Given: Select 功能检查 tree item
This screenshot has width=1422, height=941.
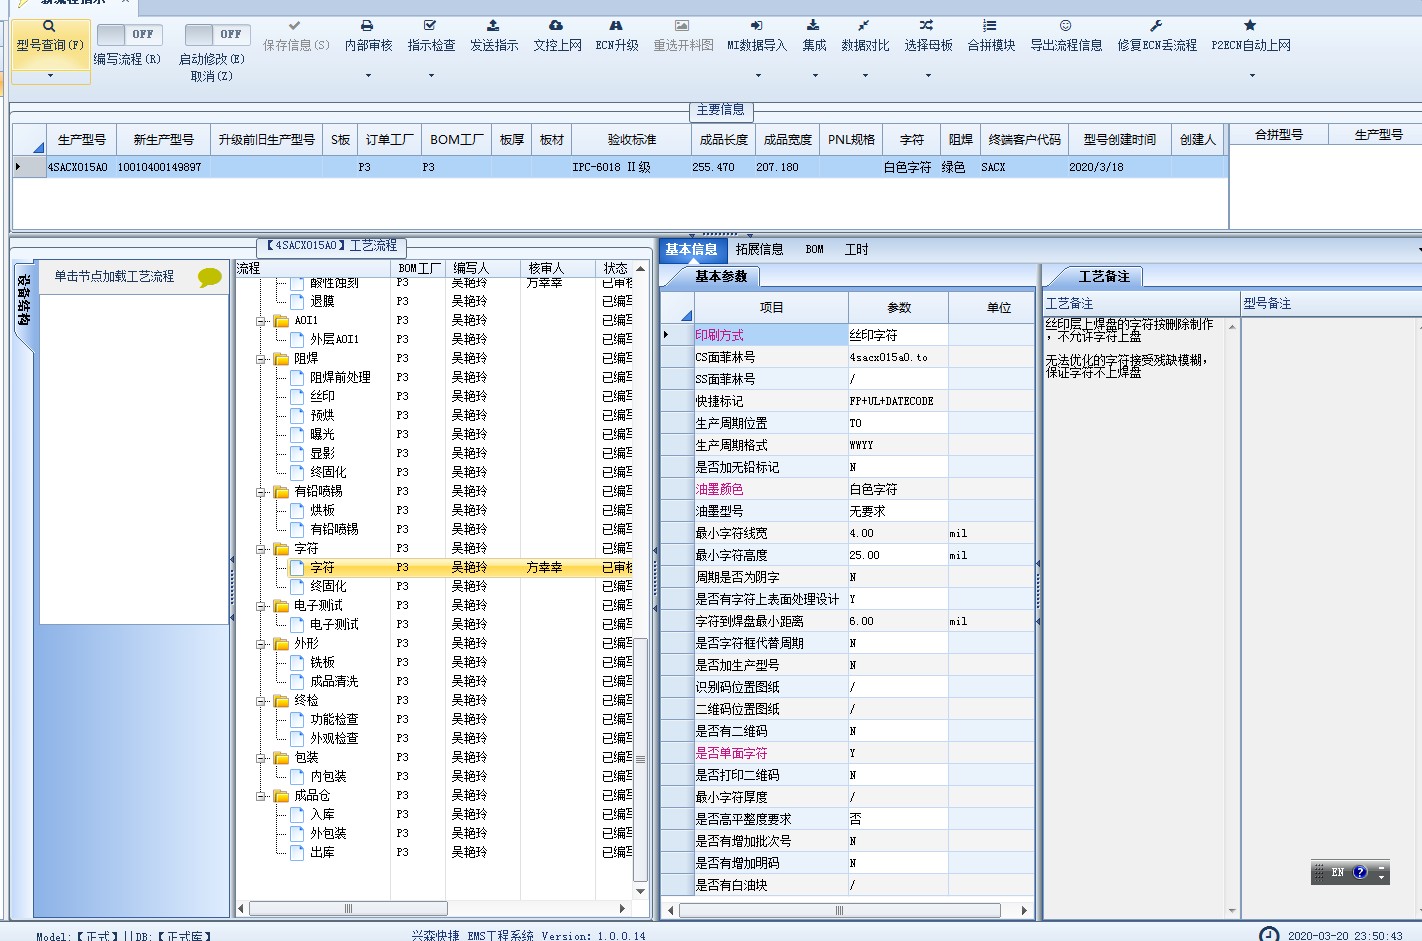Looking at the screenshot, I should pos(334,719).
